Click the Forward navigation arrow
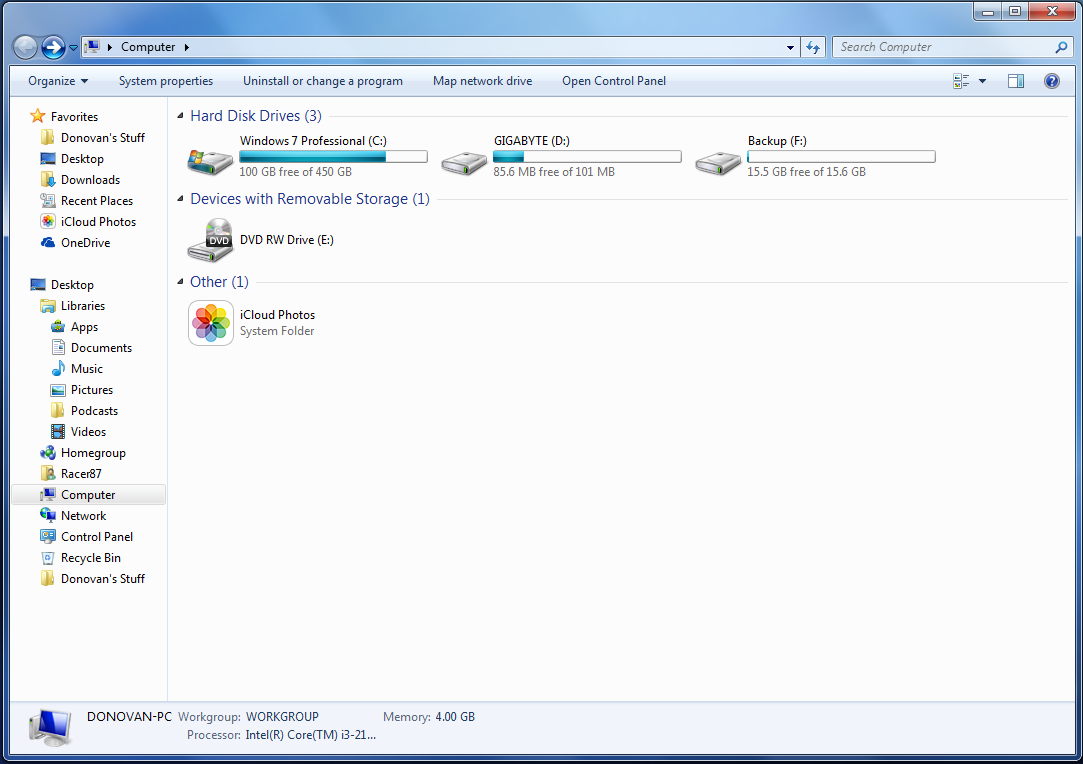The image size is (1083, 764). click(x=53, y=47)
